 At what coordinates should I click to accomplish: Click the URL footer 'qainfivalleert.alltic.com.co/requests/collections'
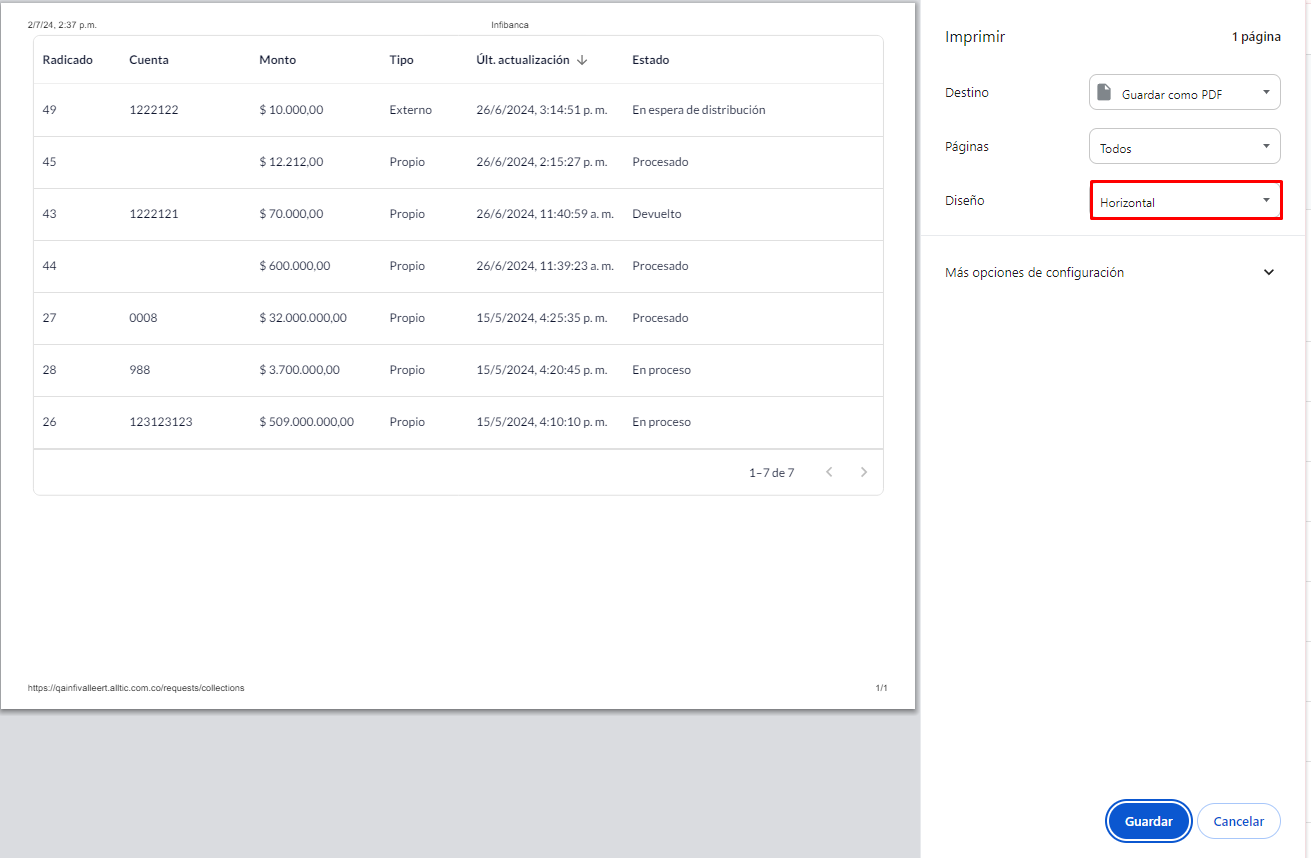136,688
